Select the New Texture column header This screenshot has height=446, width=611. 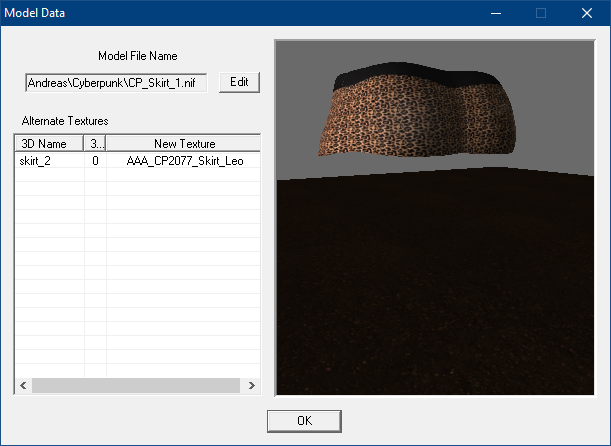point(184,144)
